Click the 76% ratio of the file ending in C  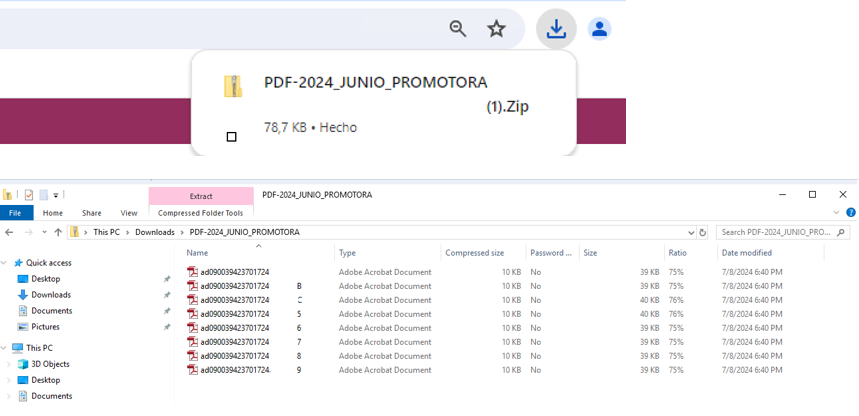(x=676, y=300)
